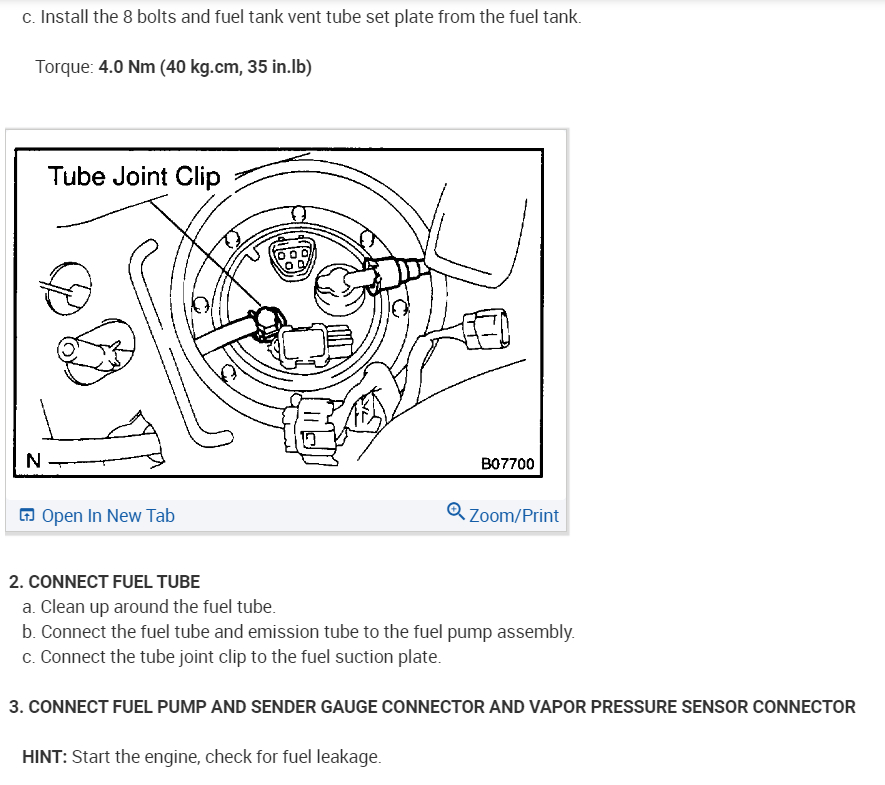Click the Zoom/Print magnifier icon

click(x=455, y=511)
